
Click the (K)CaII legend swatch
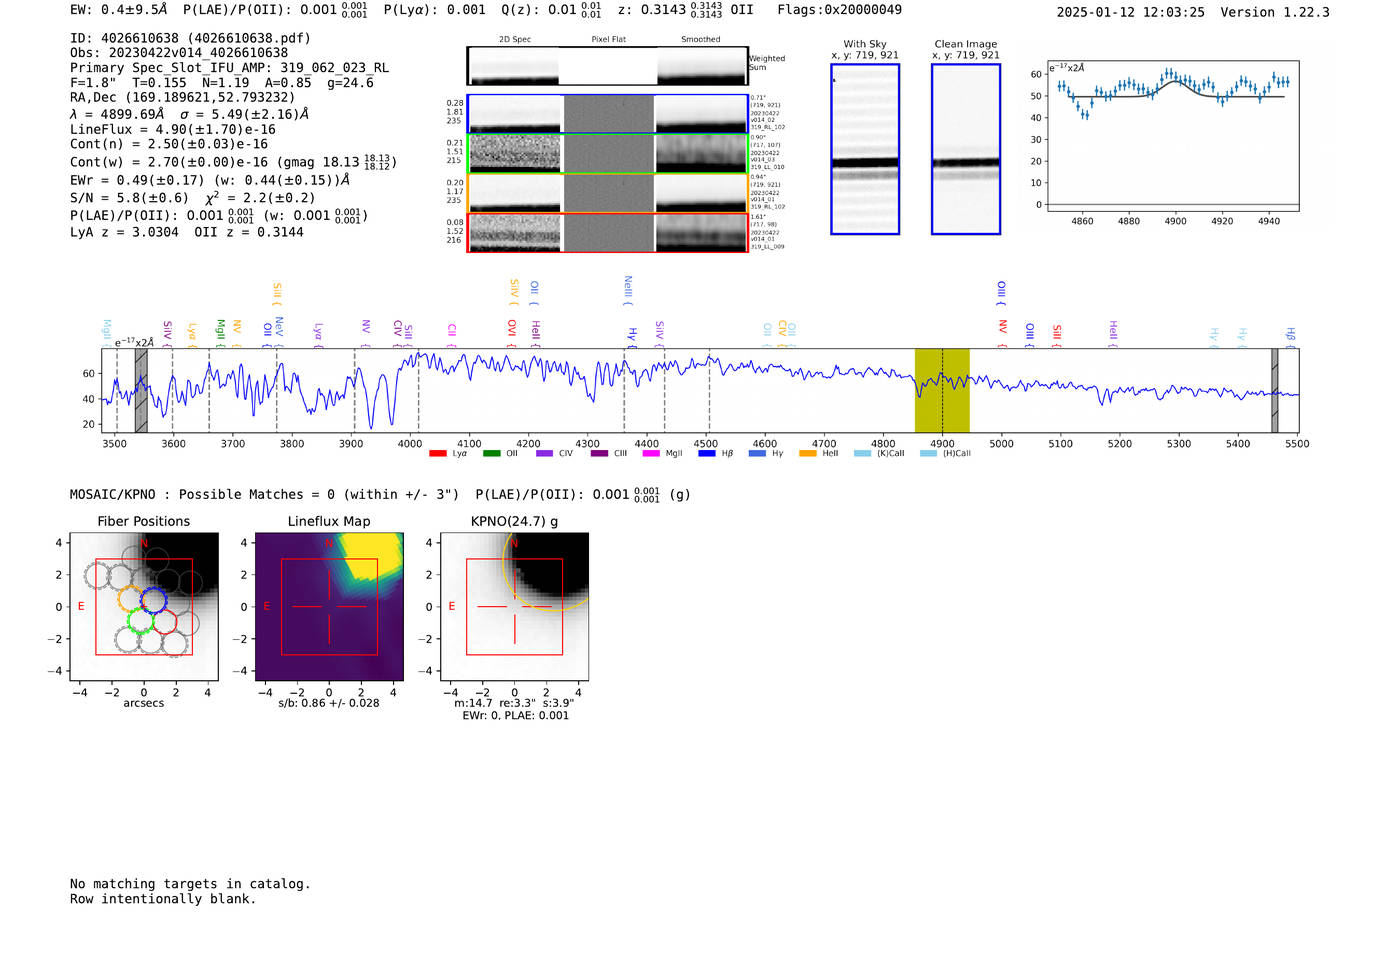coord(862,454)
